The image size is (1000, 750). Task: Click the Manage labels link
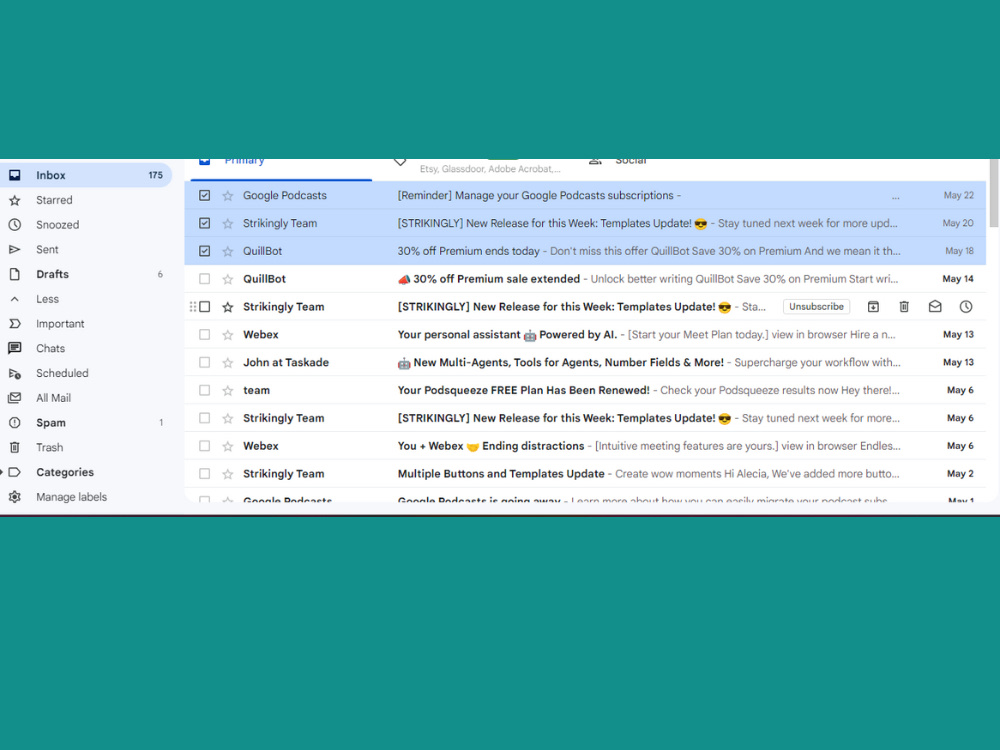(71, 497)
